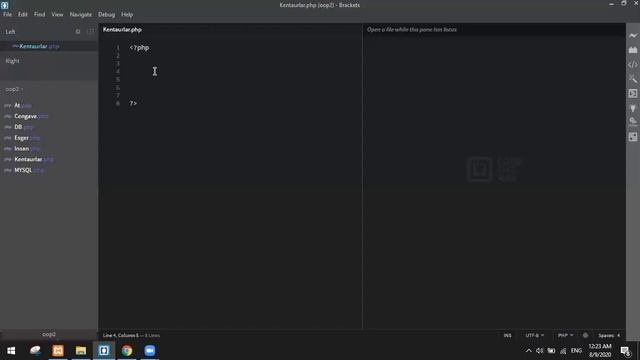This screenshot has width=640, height=360.
Task: Click line number 5 in the gutter
Action: 118,80
